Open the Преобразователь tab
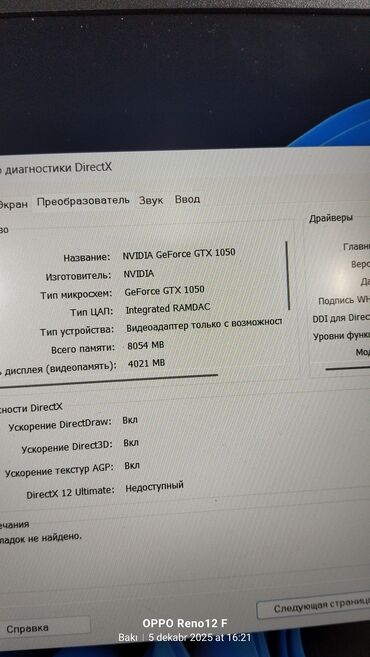The image size is (370, 657). pyautogui.click(x=83, y=201)
